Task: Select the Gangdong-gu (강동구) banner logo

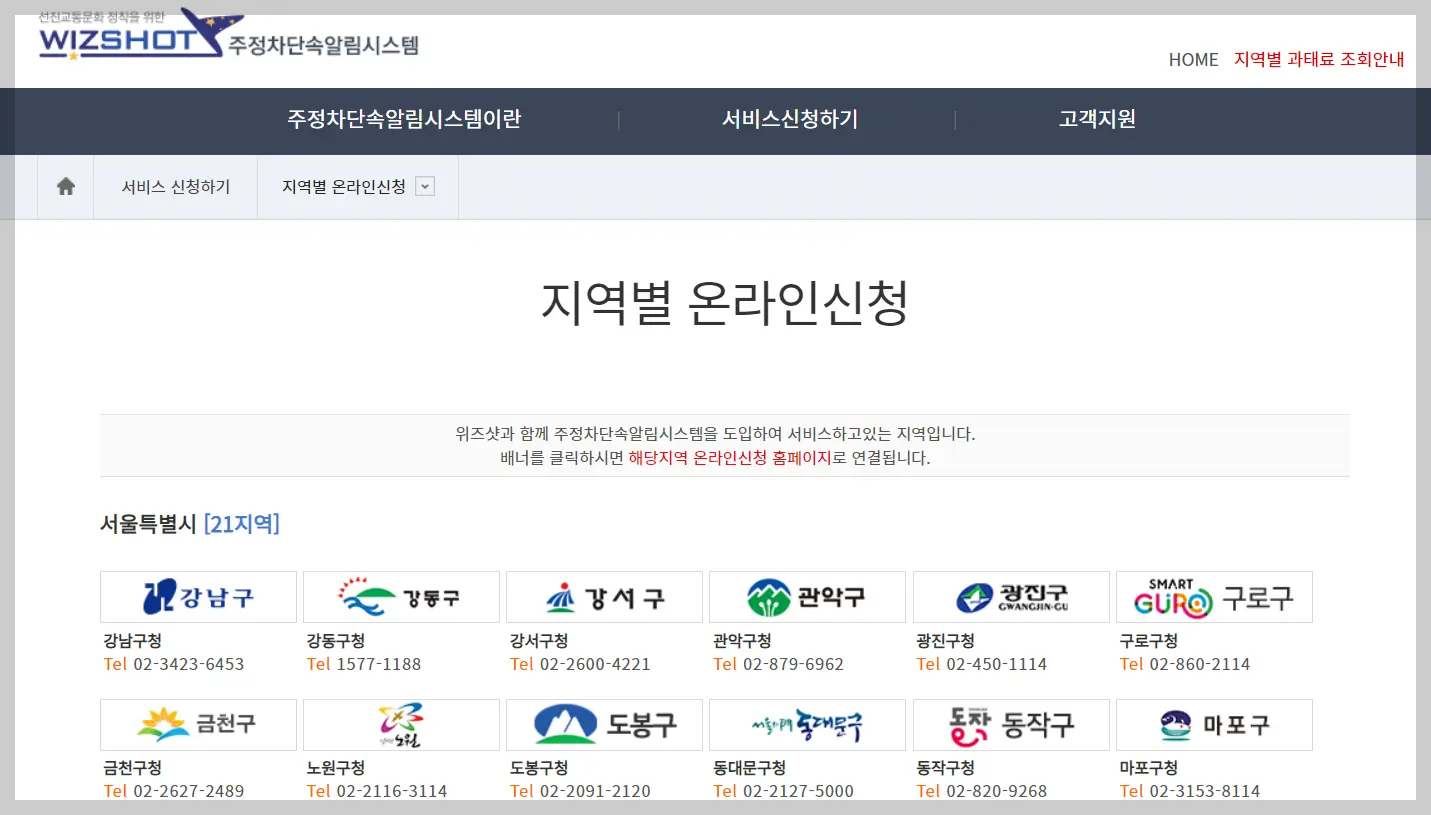Action: click(x=400, y=597)
